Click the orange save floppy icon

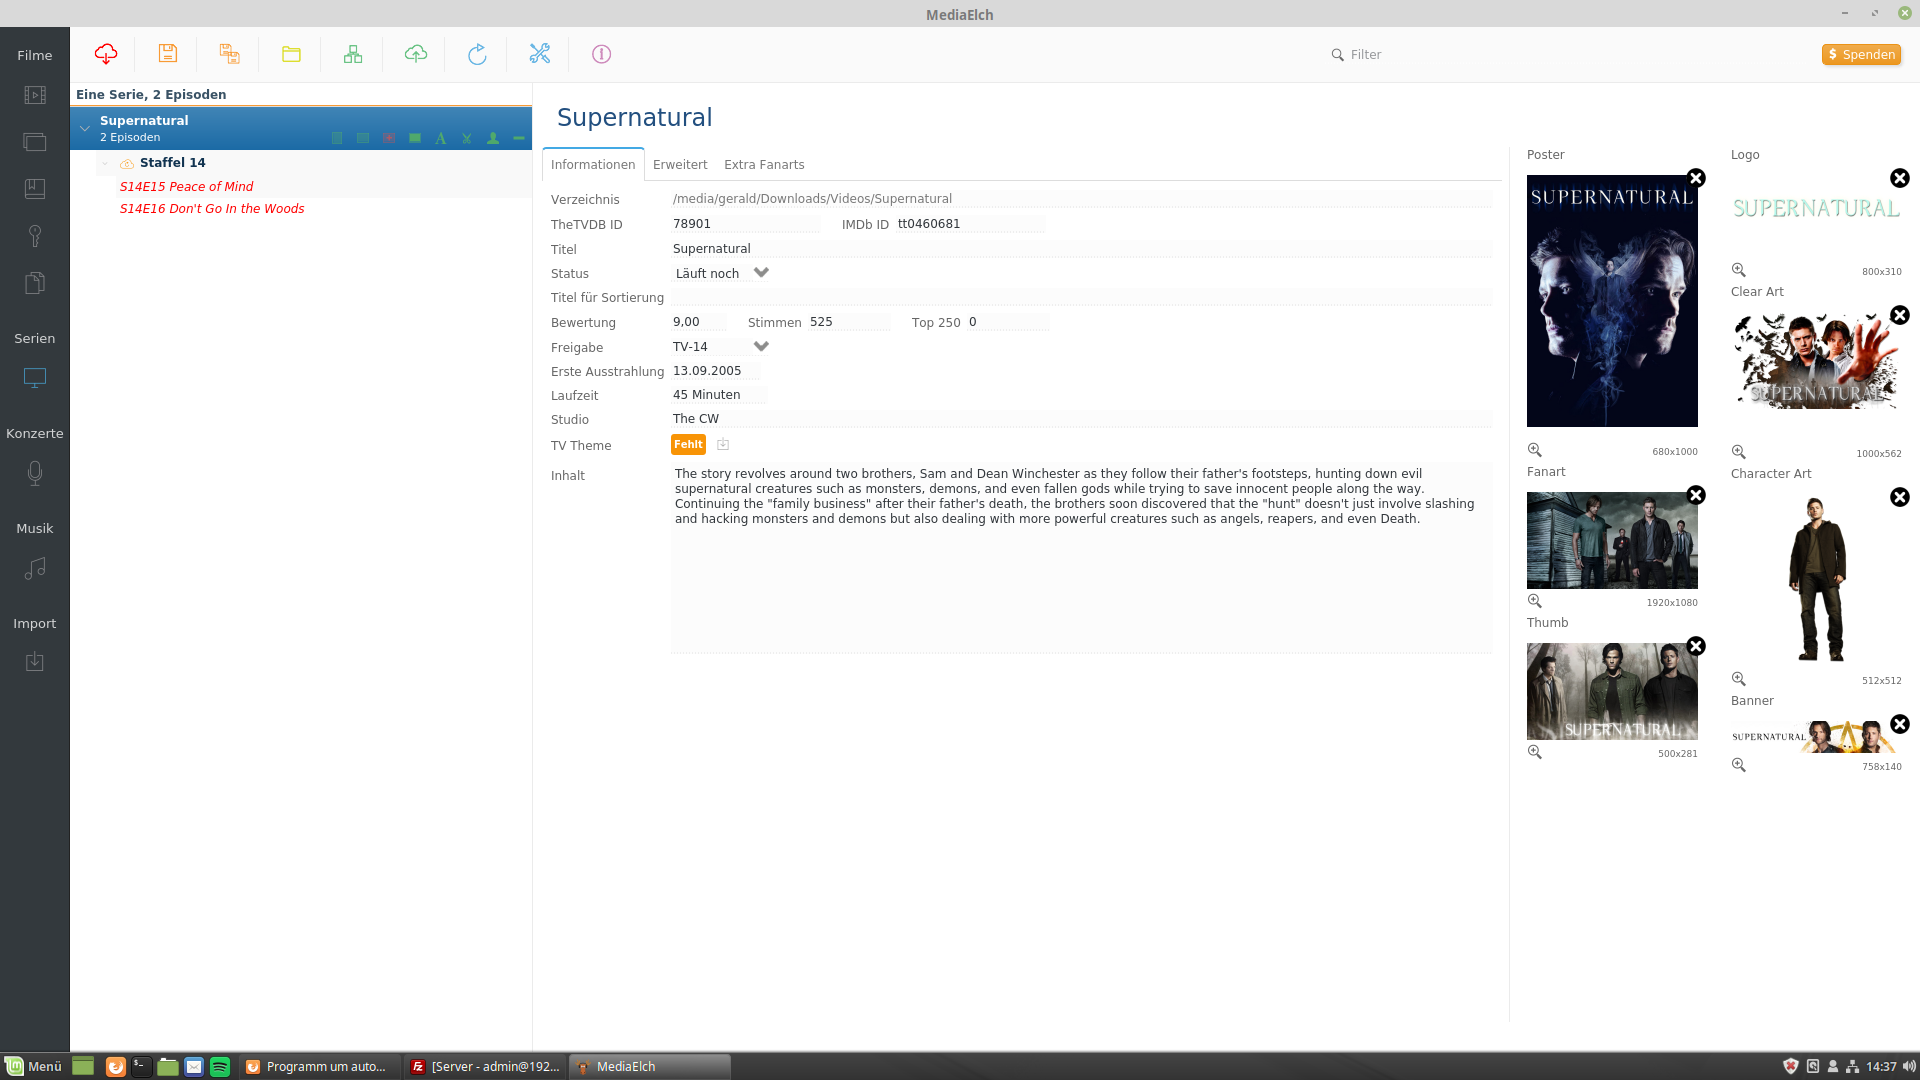coord(168,54)
